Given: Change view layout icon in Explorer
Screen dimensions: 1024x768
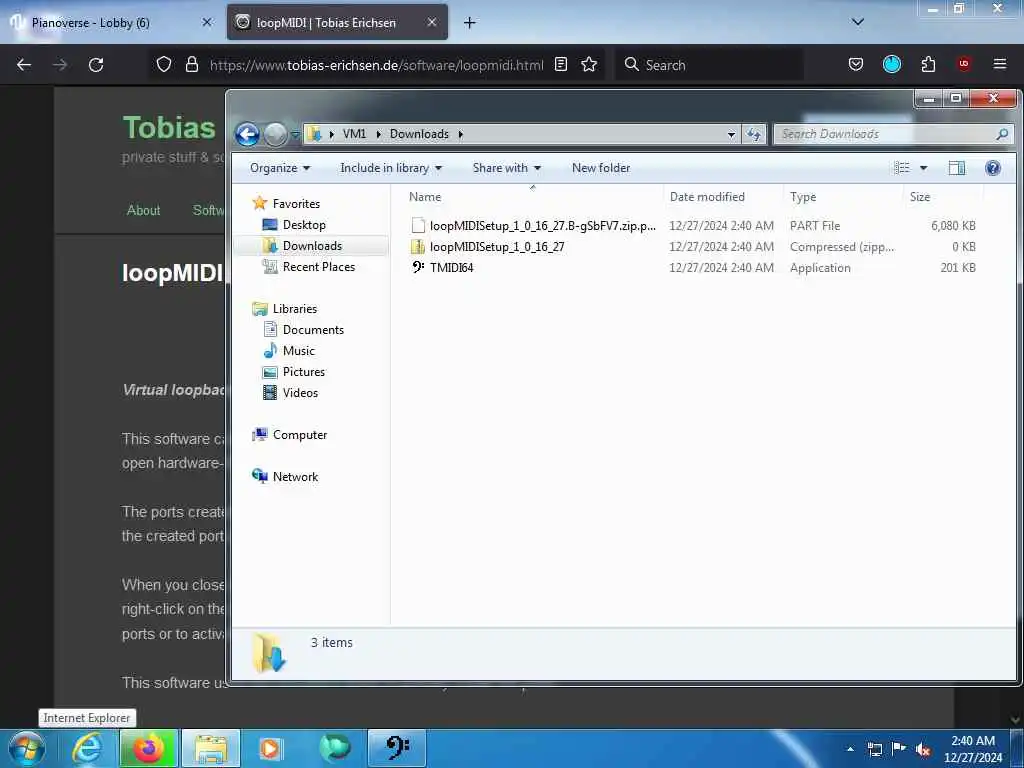Looking at the screenshot, I should pyautogui.click(x=902, y=168).
